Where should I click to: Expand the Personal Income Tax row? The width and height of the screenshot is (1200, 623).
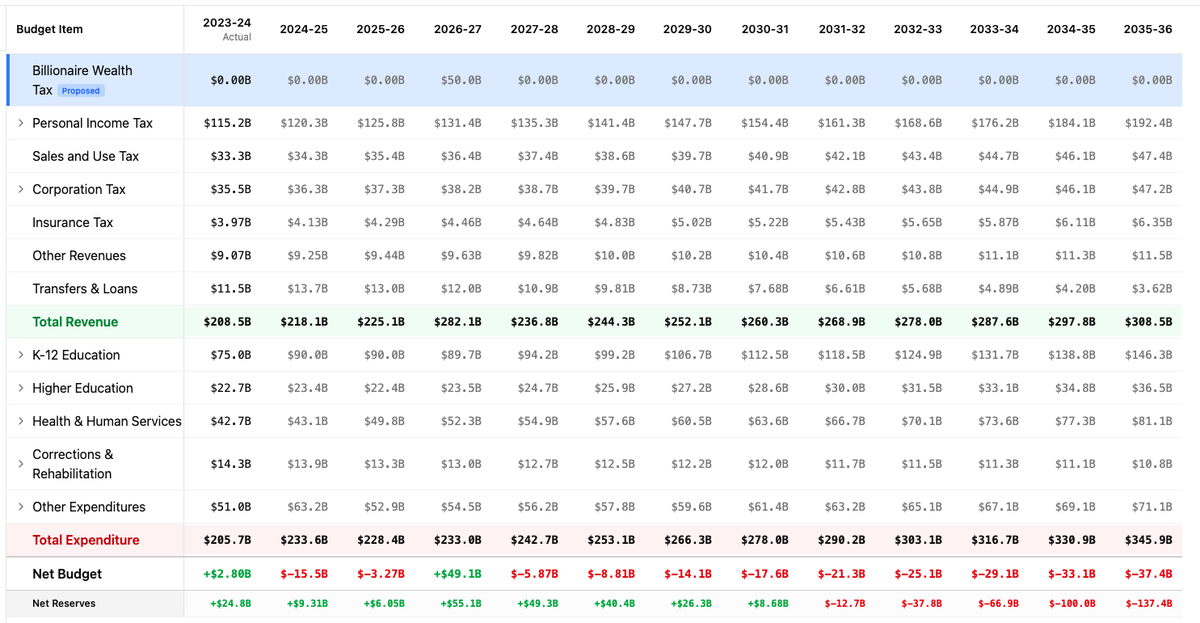point(20,123)
